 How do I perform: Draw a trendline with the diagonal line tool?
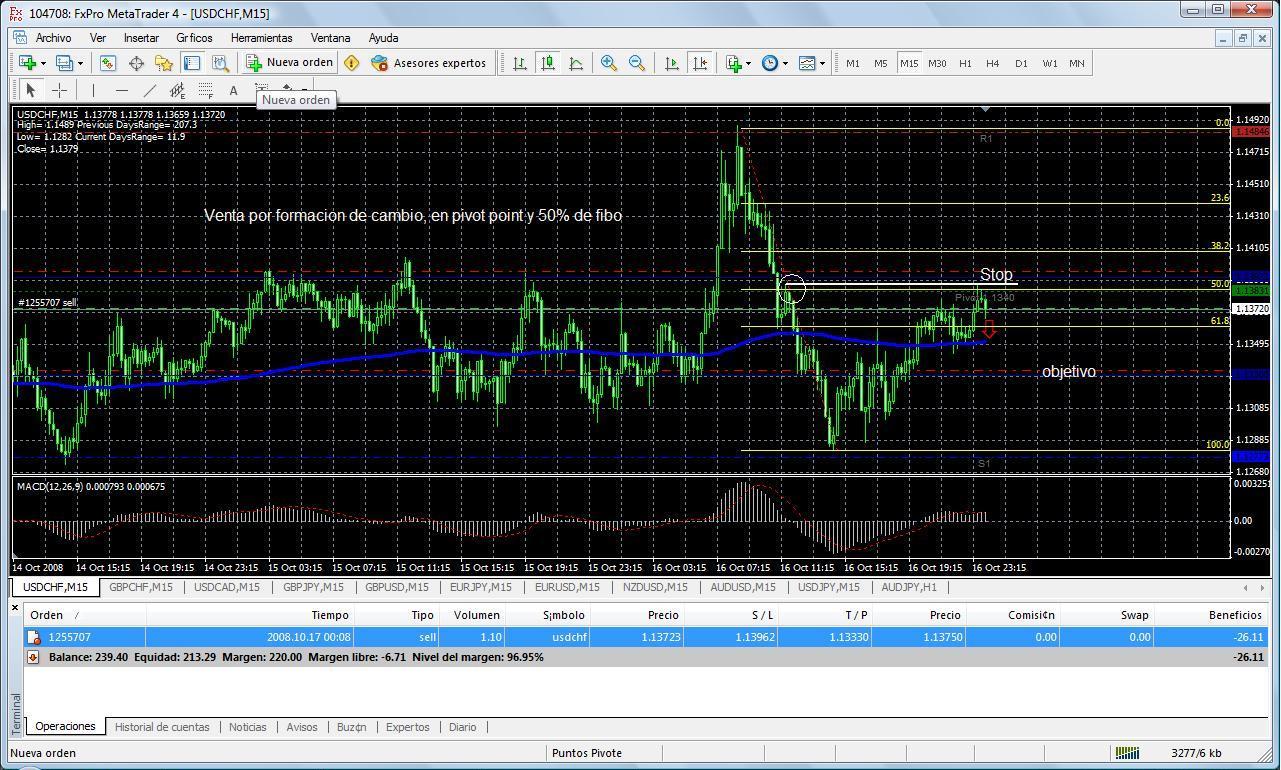pyautogui.click(x=149, y=90)
